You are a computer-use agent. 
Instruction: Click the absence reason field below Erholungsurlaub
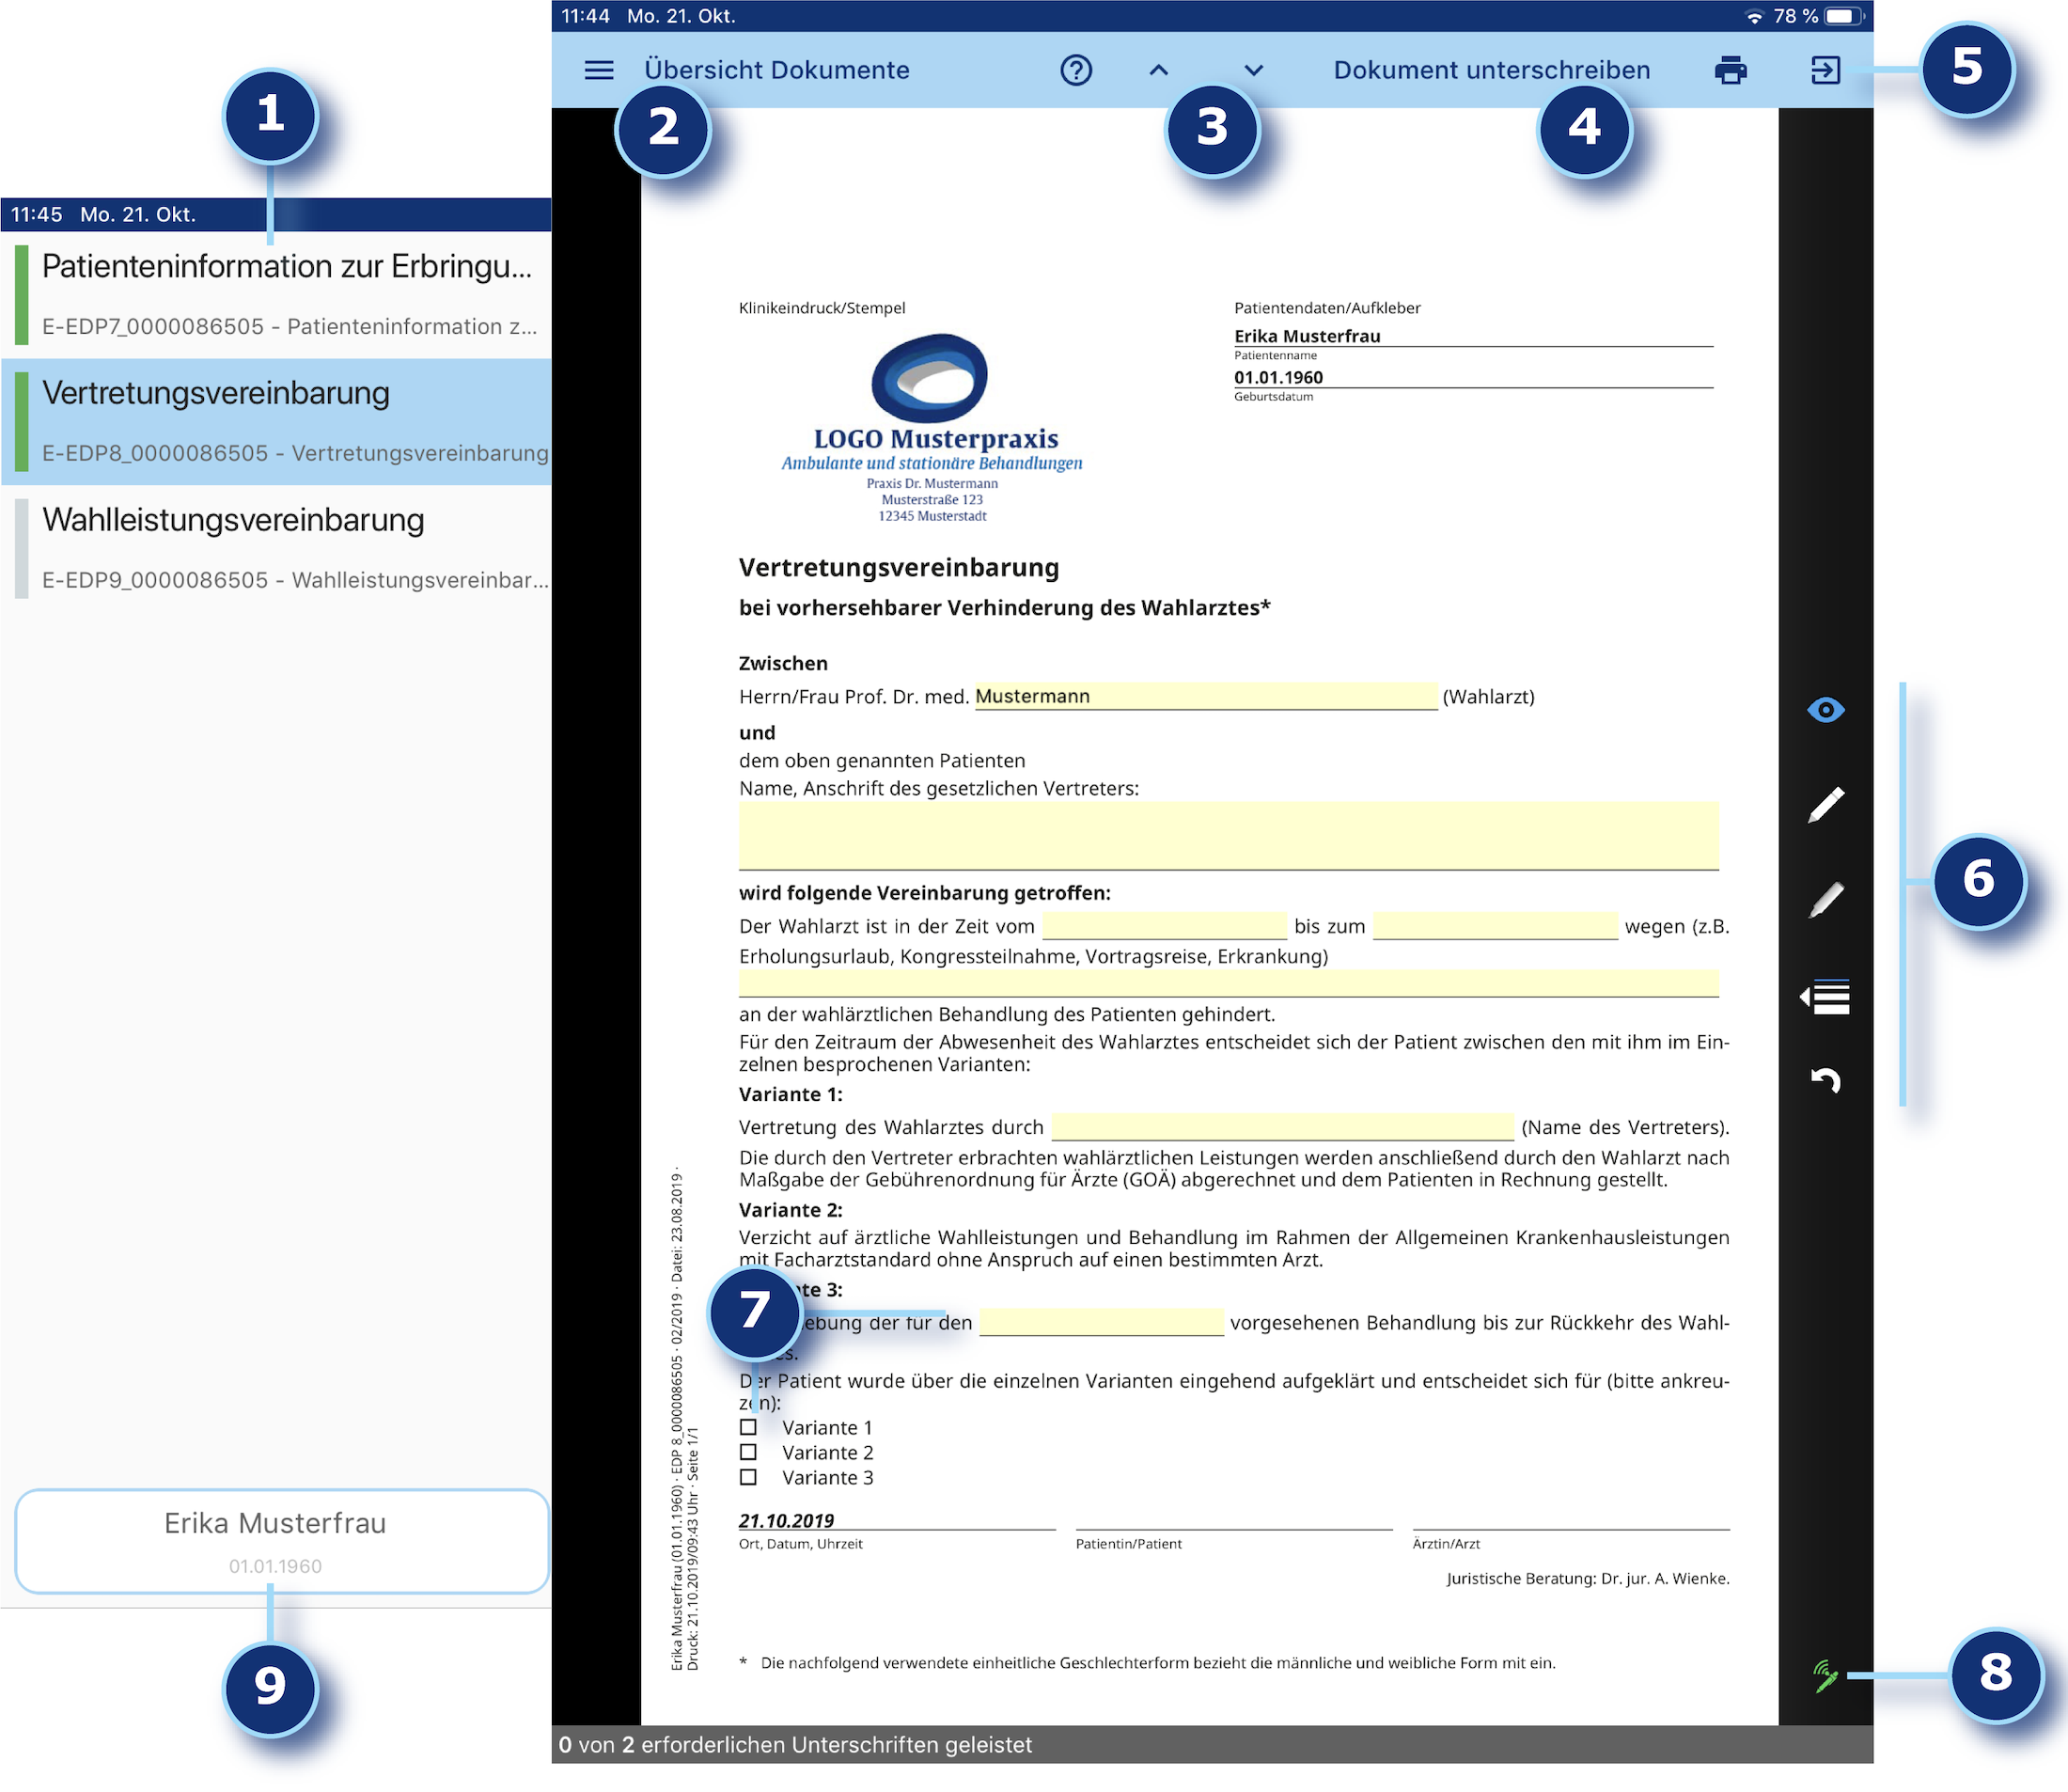coord(1228,984)
